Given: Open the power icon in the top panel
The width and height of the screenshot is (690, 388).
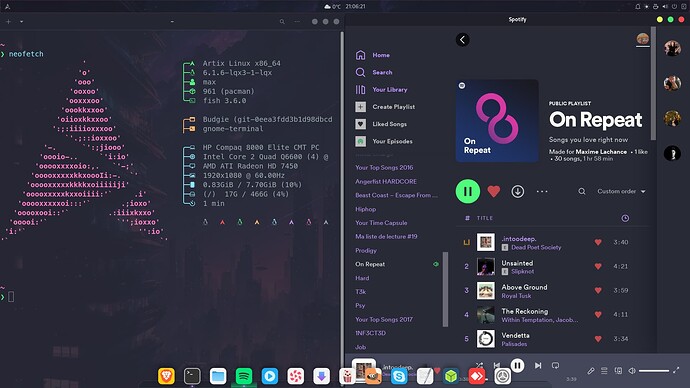Looking at the screenshot, I should [x=674, y=7].
